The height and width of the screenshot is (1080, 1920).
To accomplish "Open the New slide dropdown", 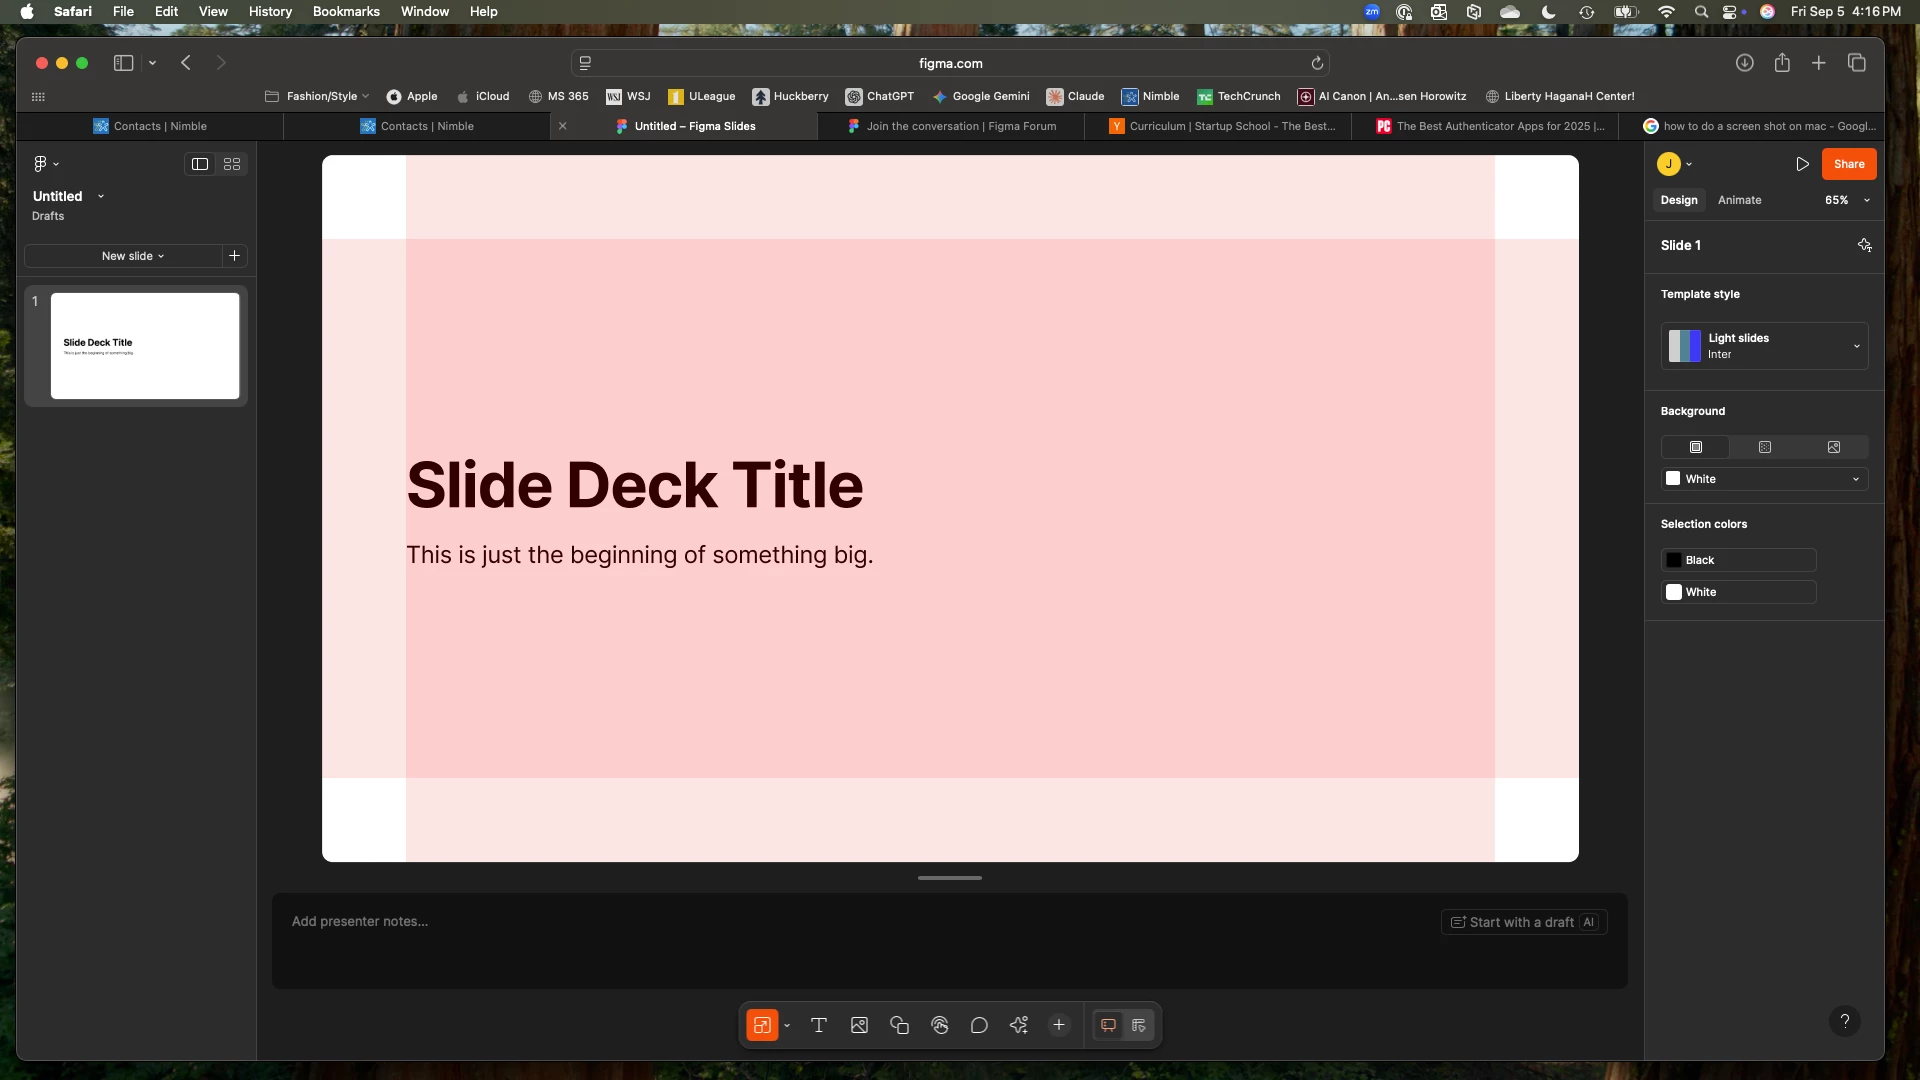I will pyautogui.click(x=132, y=256).
